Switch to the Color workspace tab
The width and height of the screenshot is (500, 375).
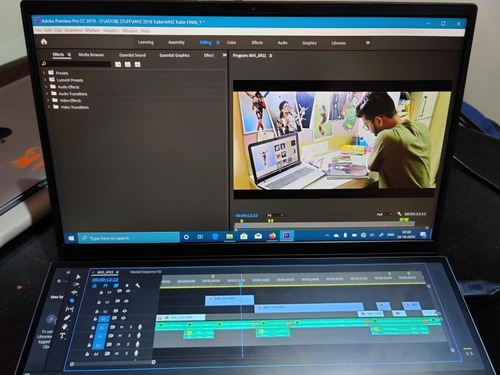231,42
